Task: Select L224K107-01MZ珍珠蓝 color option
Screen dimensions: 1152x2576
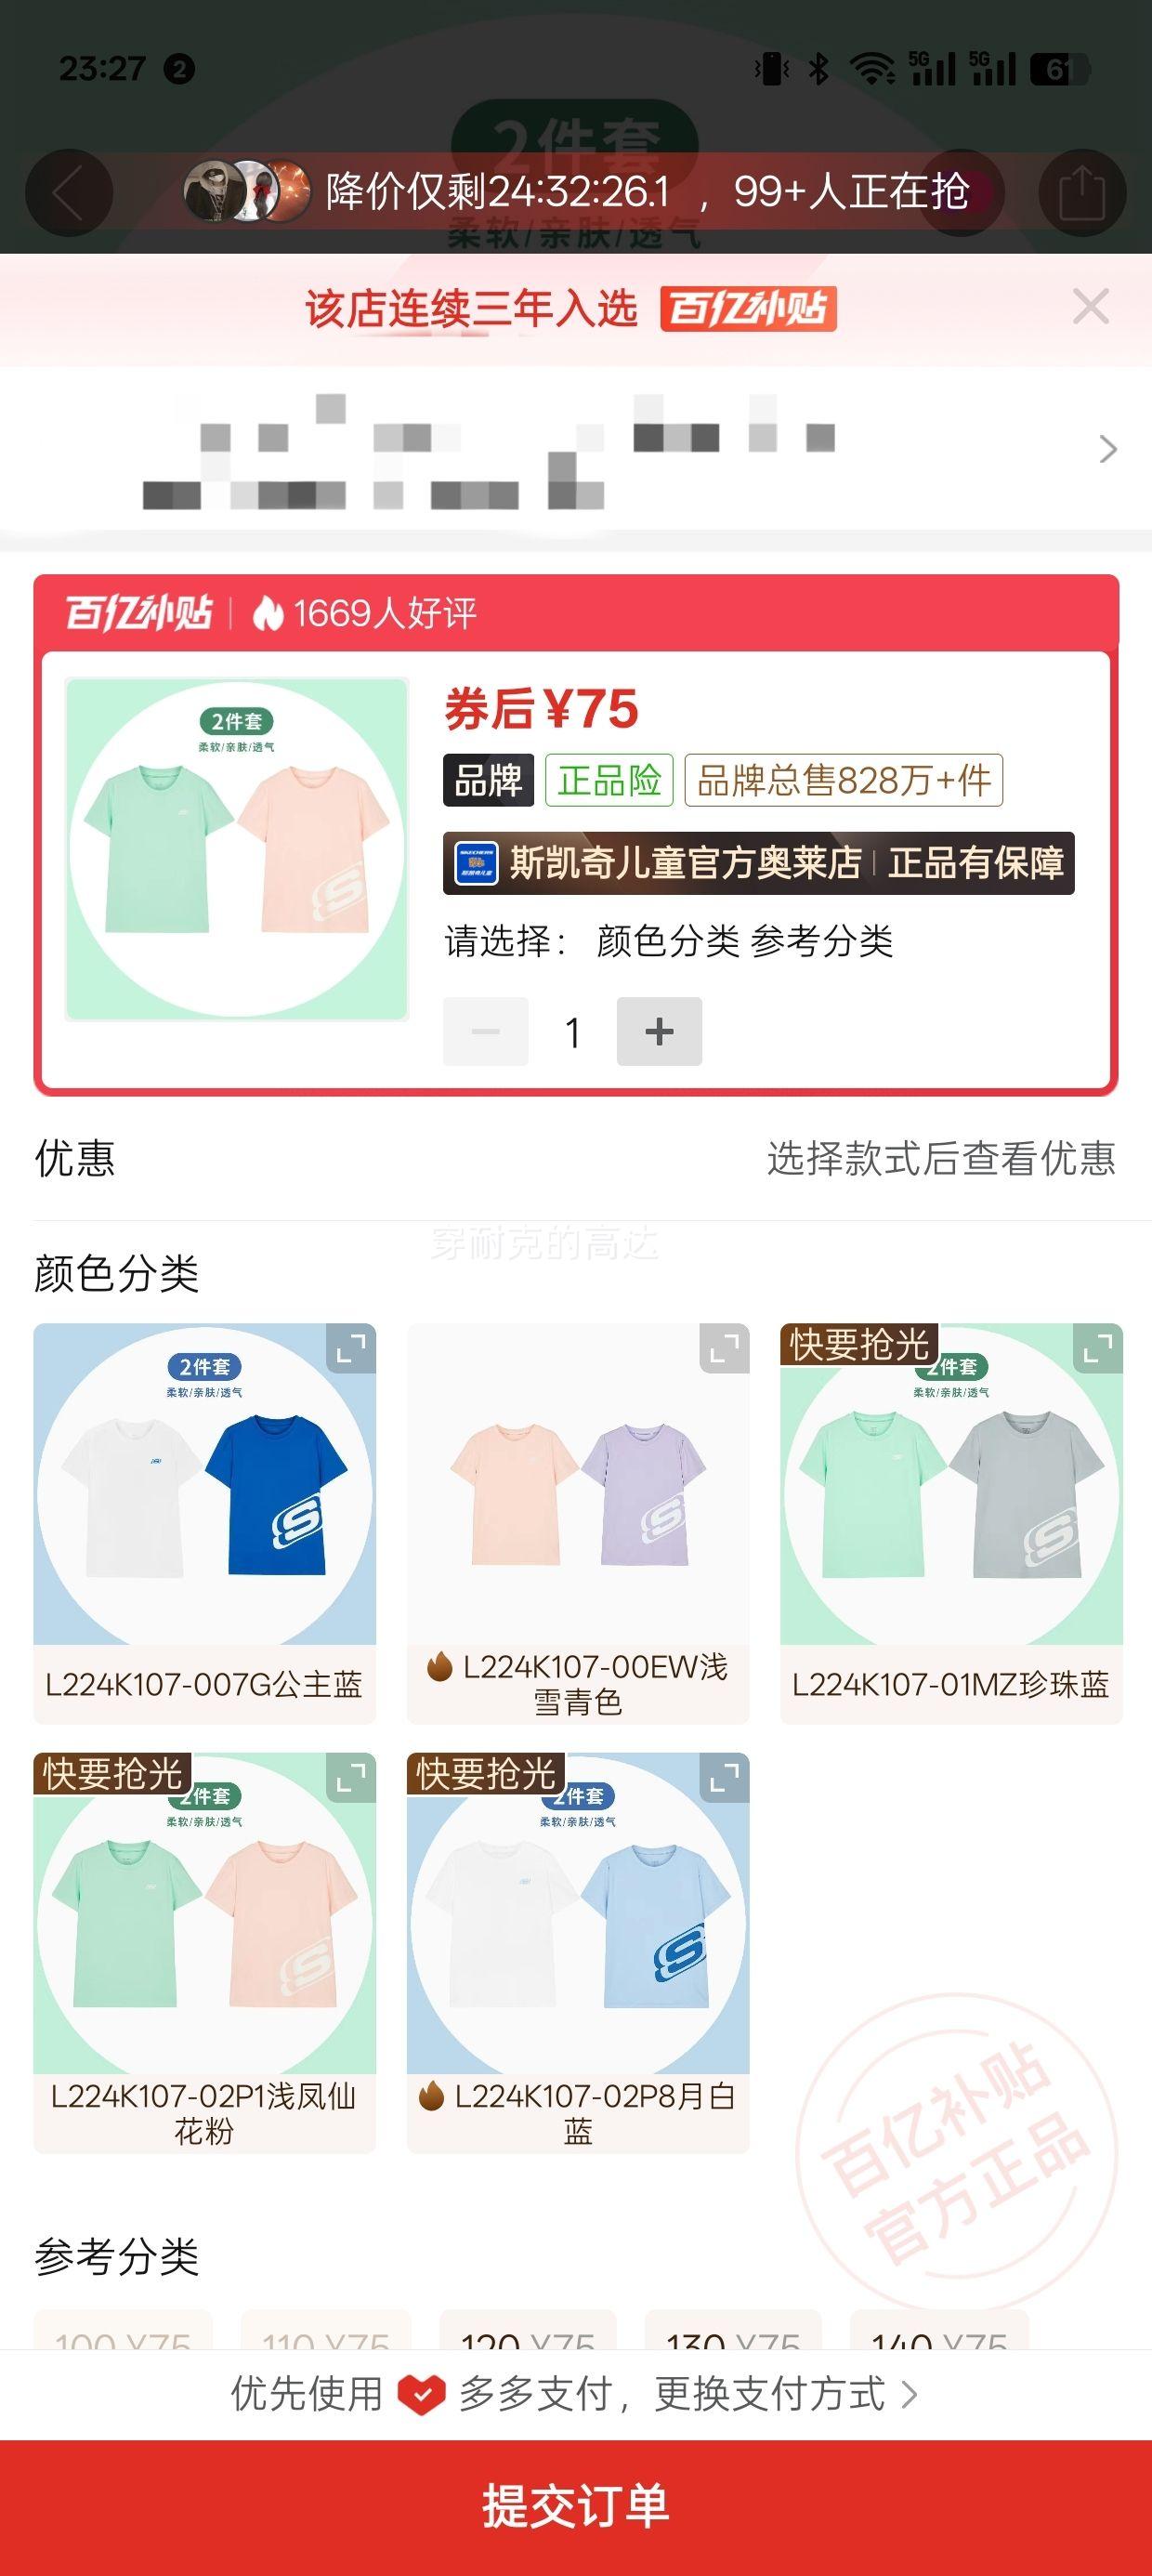Action: (951, 1524)
